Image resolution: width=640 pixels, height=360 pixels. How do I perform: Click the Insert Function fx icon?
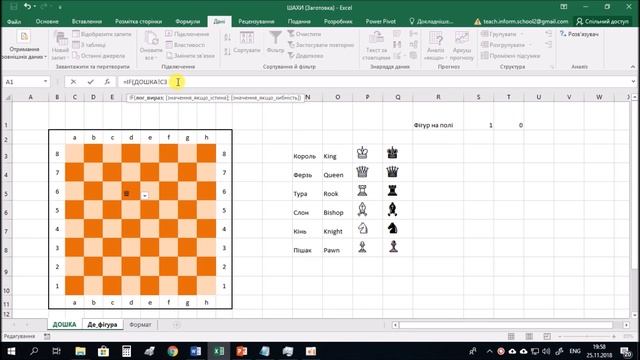coord(107,82)
